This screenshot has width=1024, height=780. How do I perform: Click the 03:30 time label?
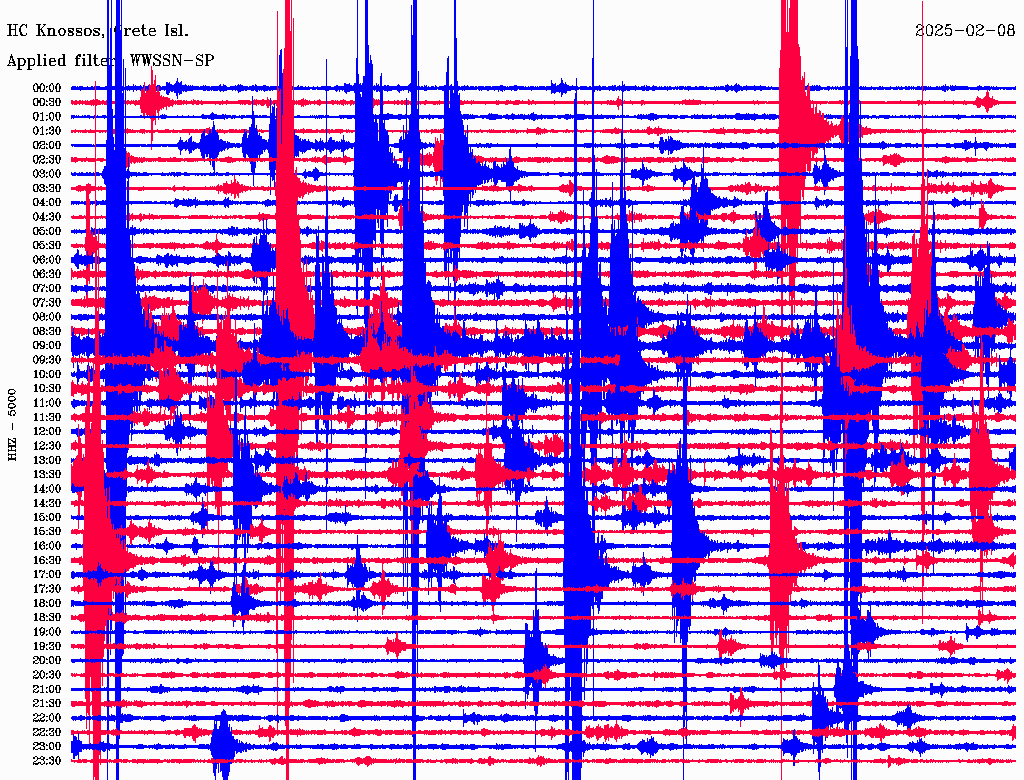47,188
